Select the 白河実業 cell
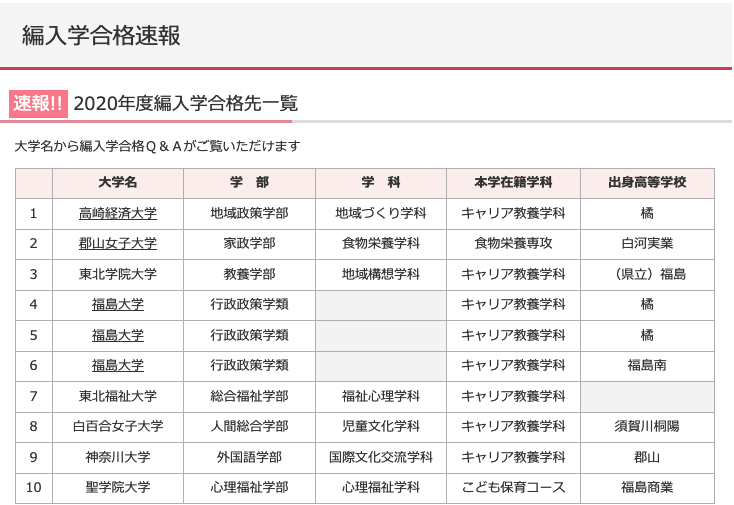Image resolution: width=734 pixels, height=505 pixels. point(647,243)
